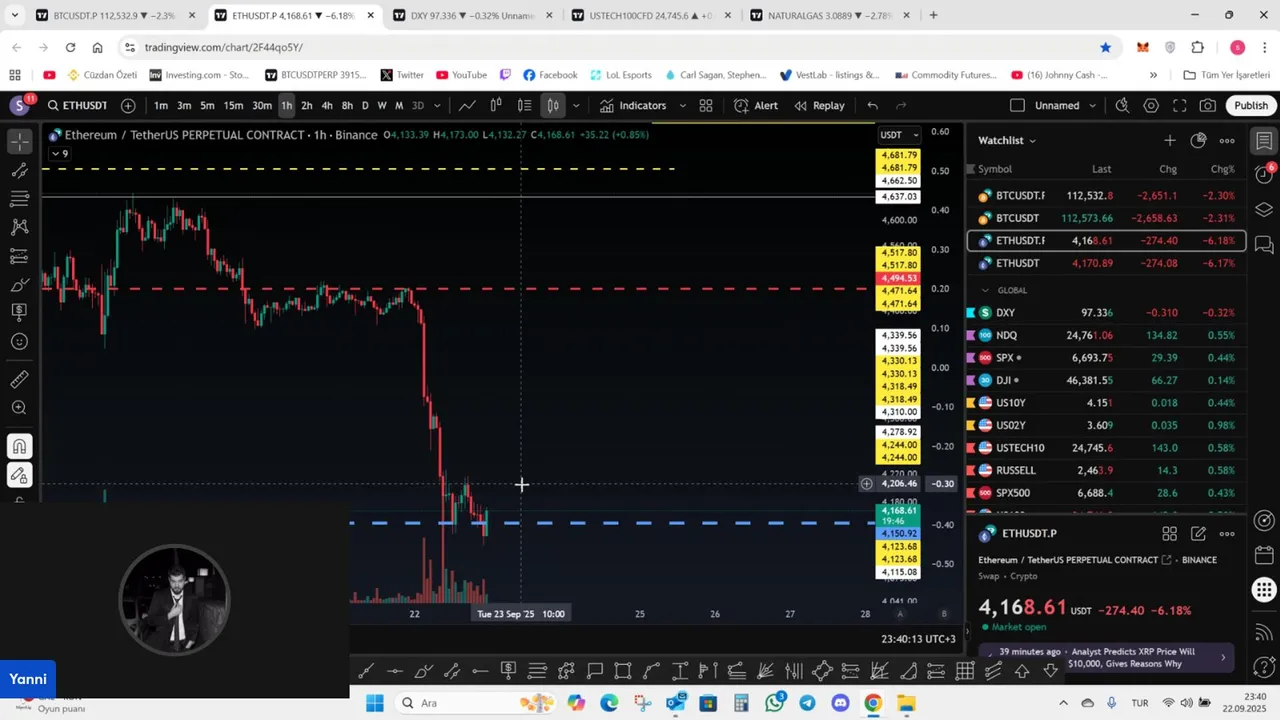Screen dimensions: 1280x720
Task: Switch to the USTECH100CFD browser tab
Action: click(650, 15)
